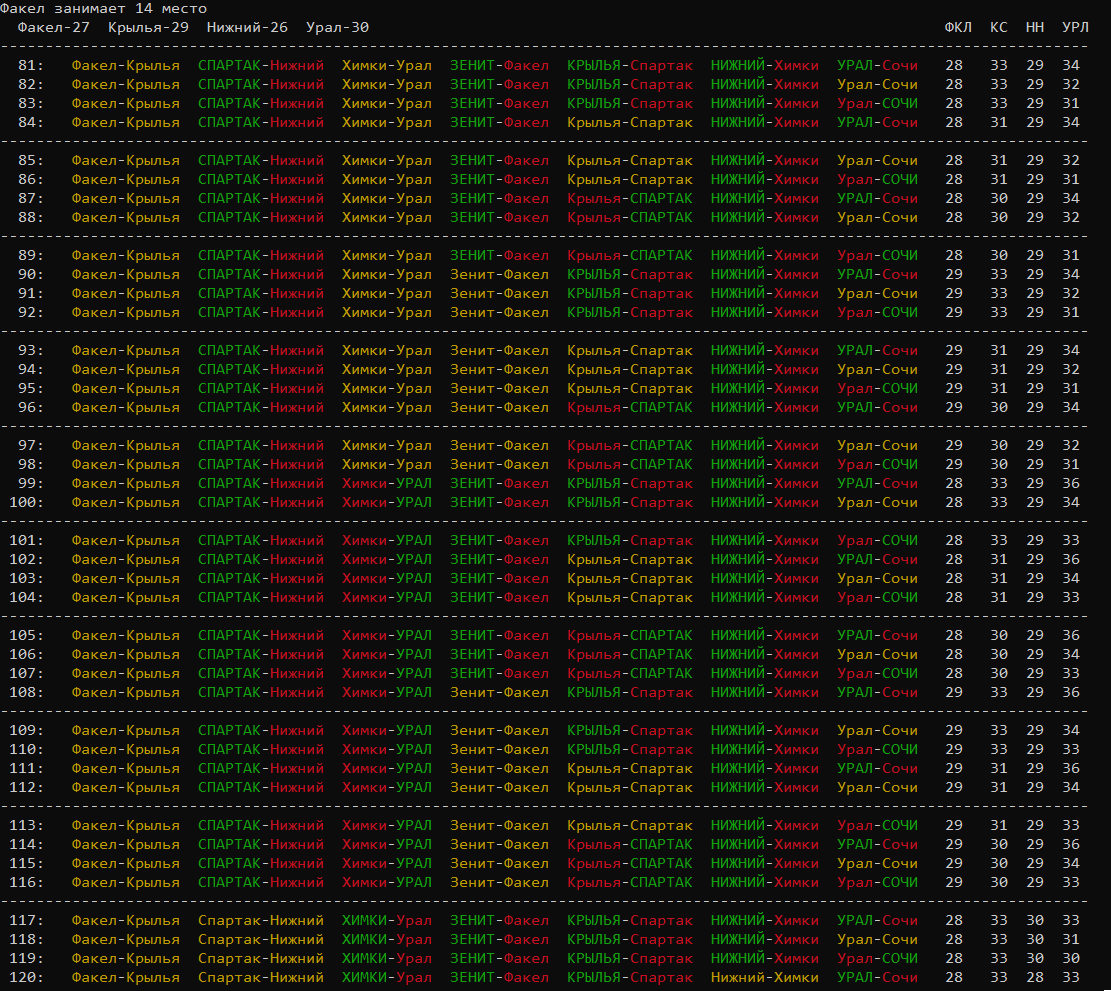Screen dimensions: 1111x991
Task: Click 'СПАРТАК-Нижний' in row 83
Action: point(261,104)
